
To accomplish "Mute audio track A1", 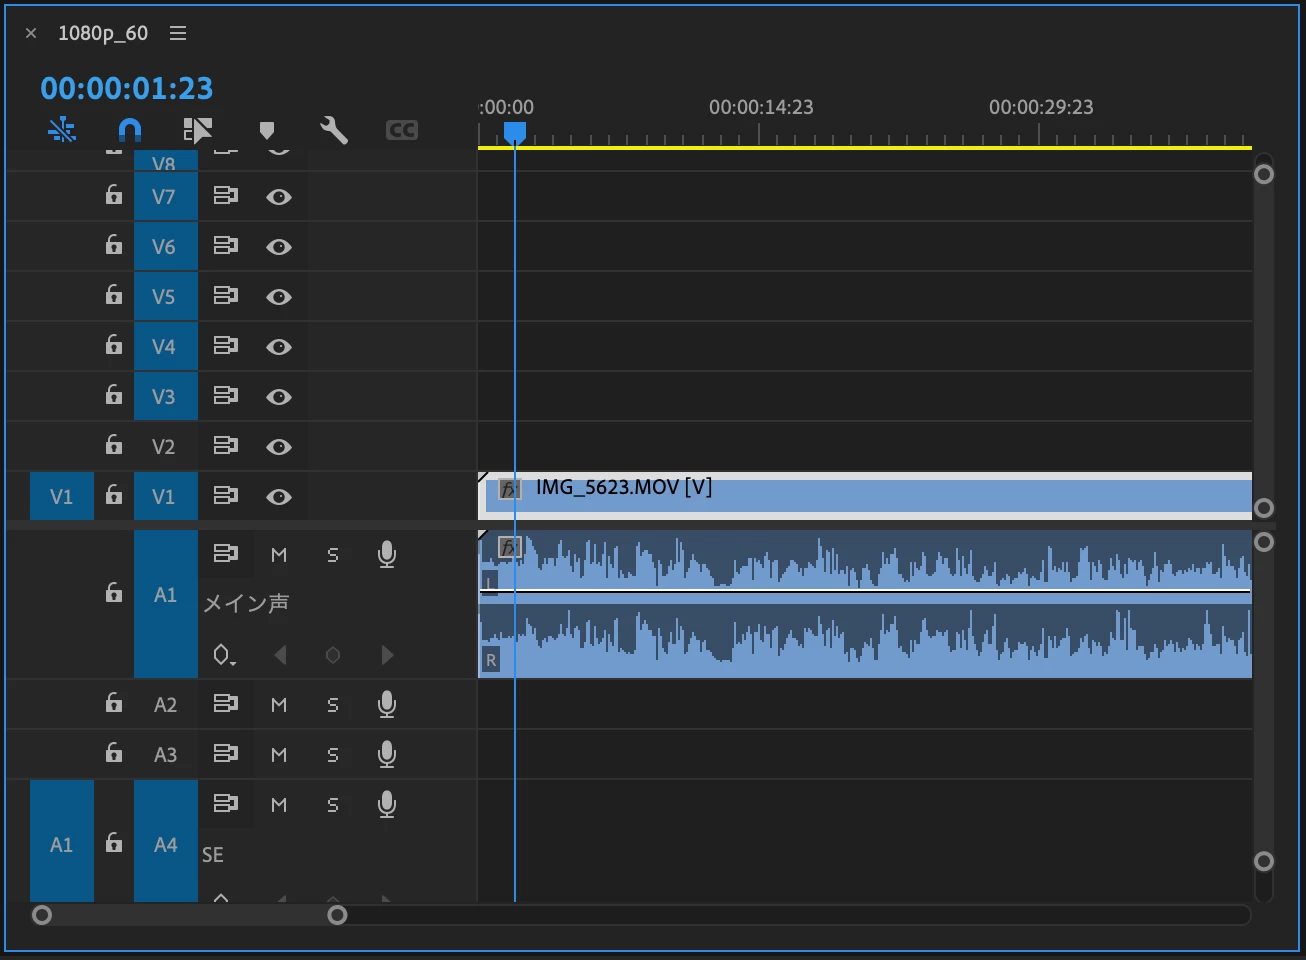I will point(279,555).
